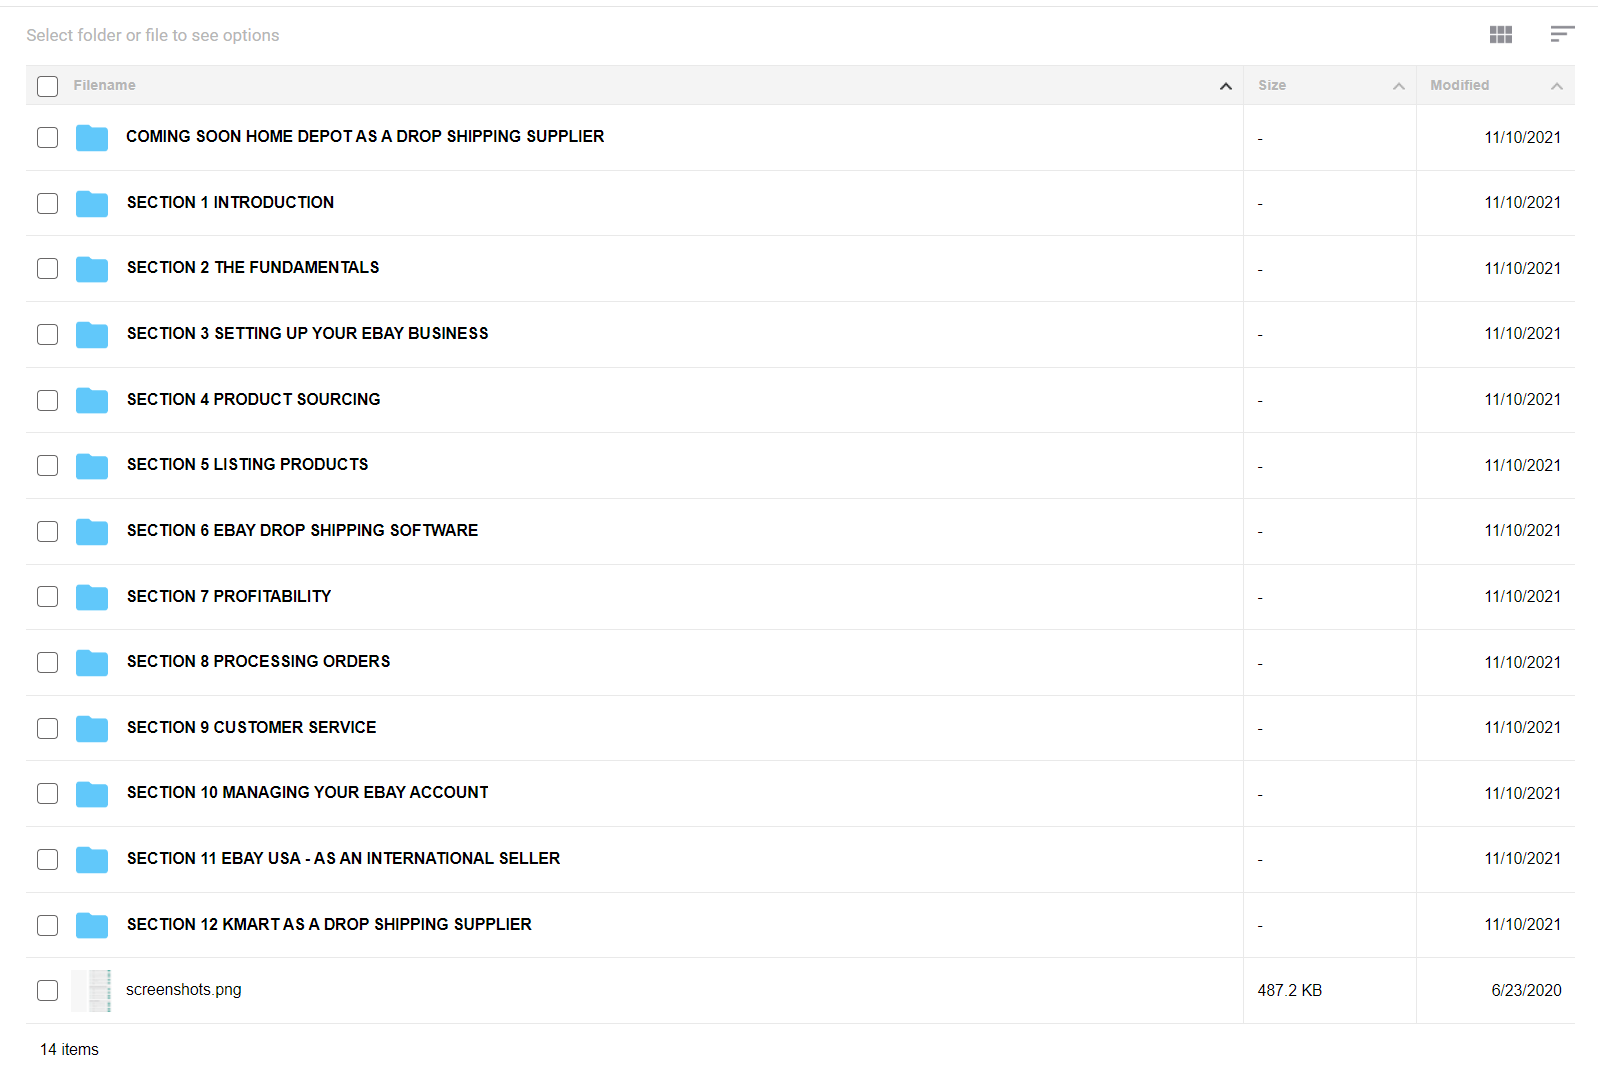This screenshot has height=1088, width=1598.
Task: Toggle sort arrow in Size column
Action: [1398, 86]
